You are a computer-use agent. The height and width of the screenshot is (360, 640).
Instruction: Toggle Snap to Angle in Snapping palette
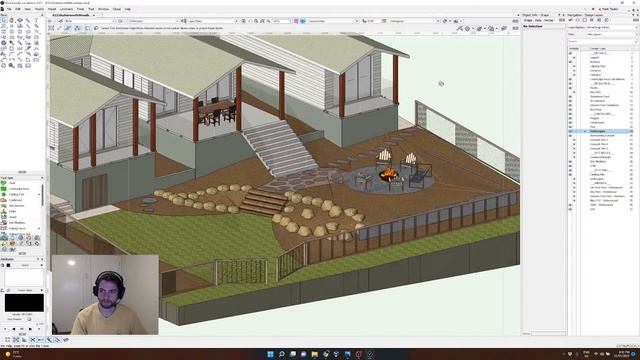(x=24, y=340)
